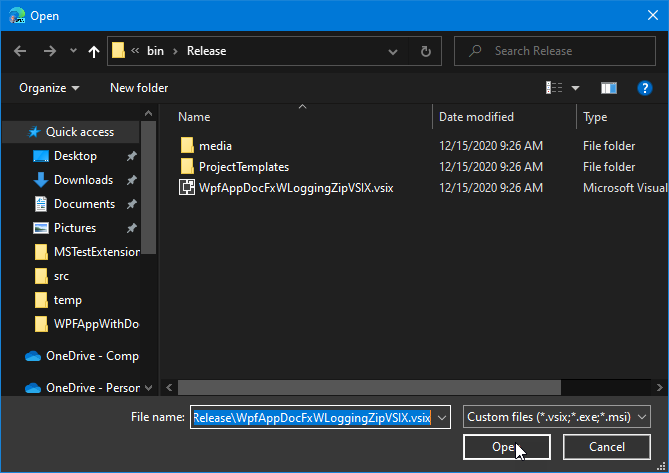Screen dimensions: 669x473
Task: Open Documents in navigation pane
Action: (84, 204)
